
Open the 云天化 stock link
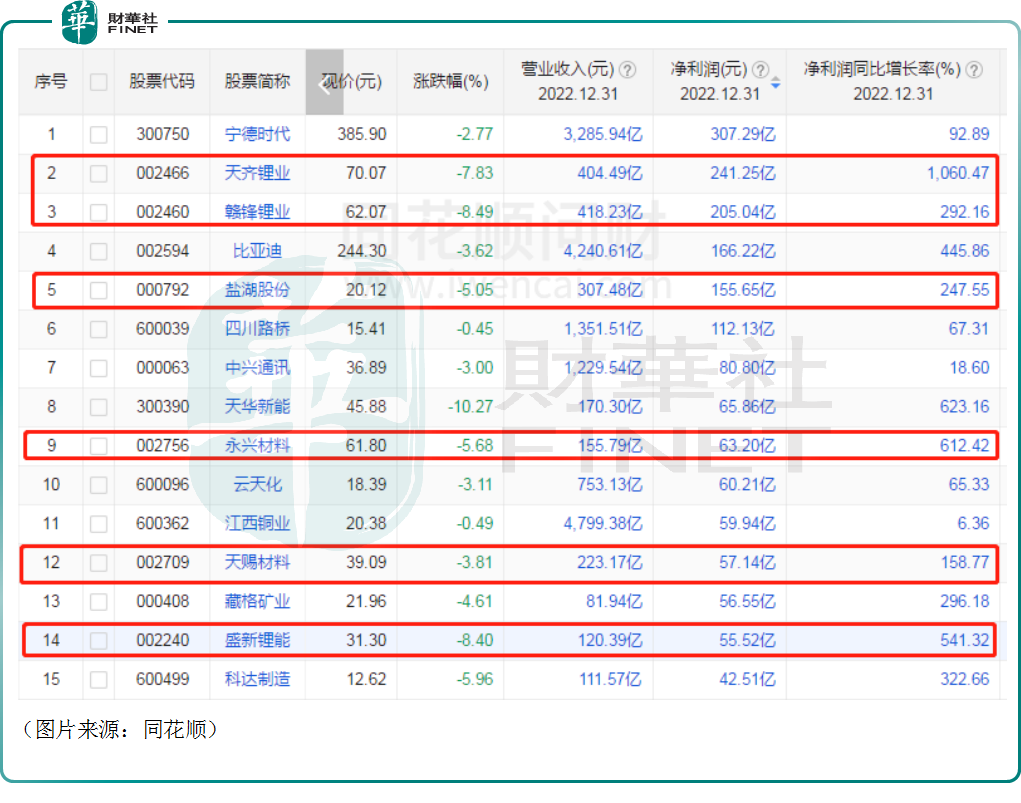point(257,485)
